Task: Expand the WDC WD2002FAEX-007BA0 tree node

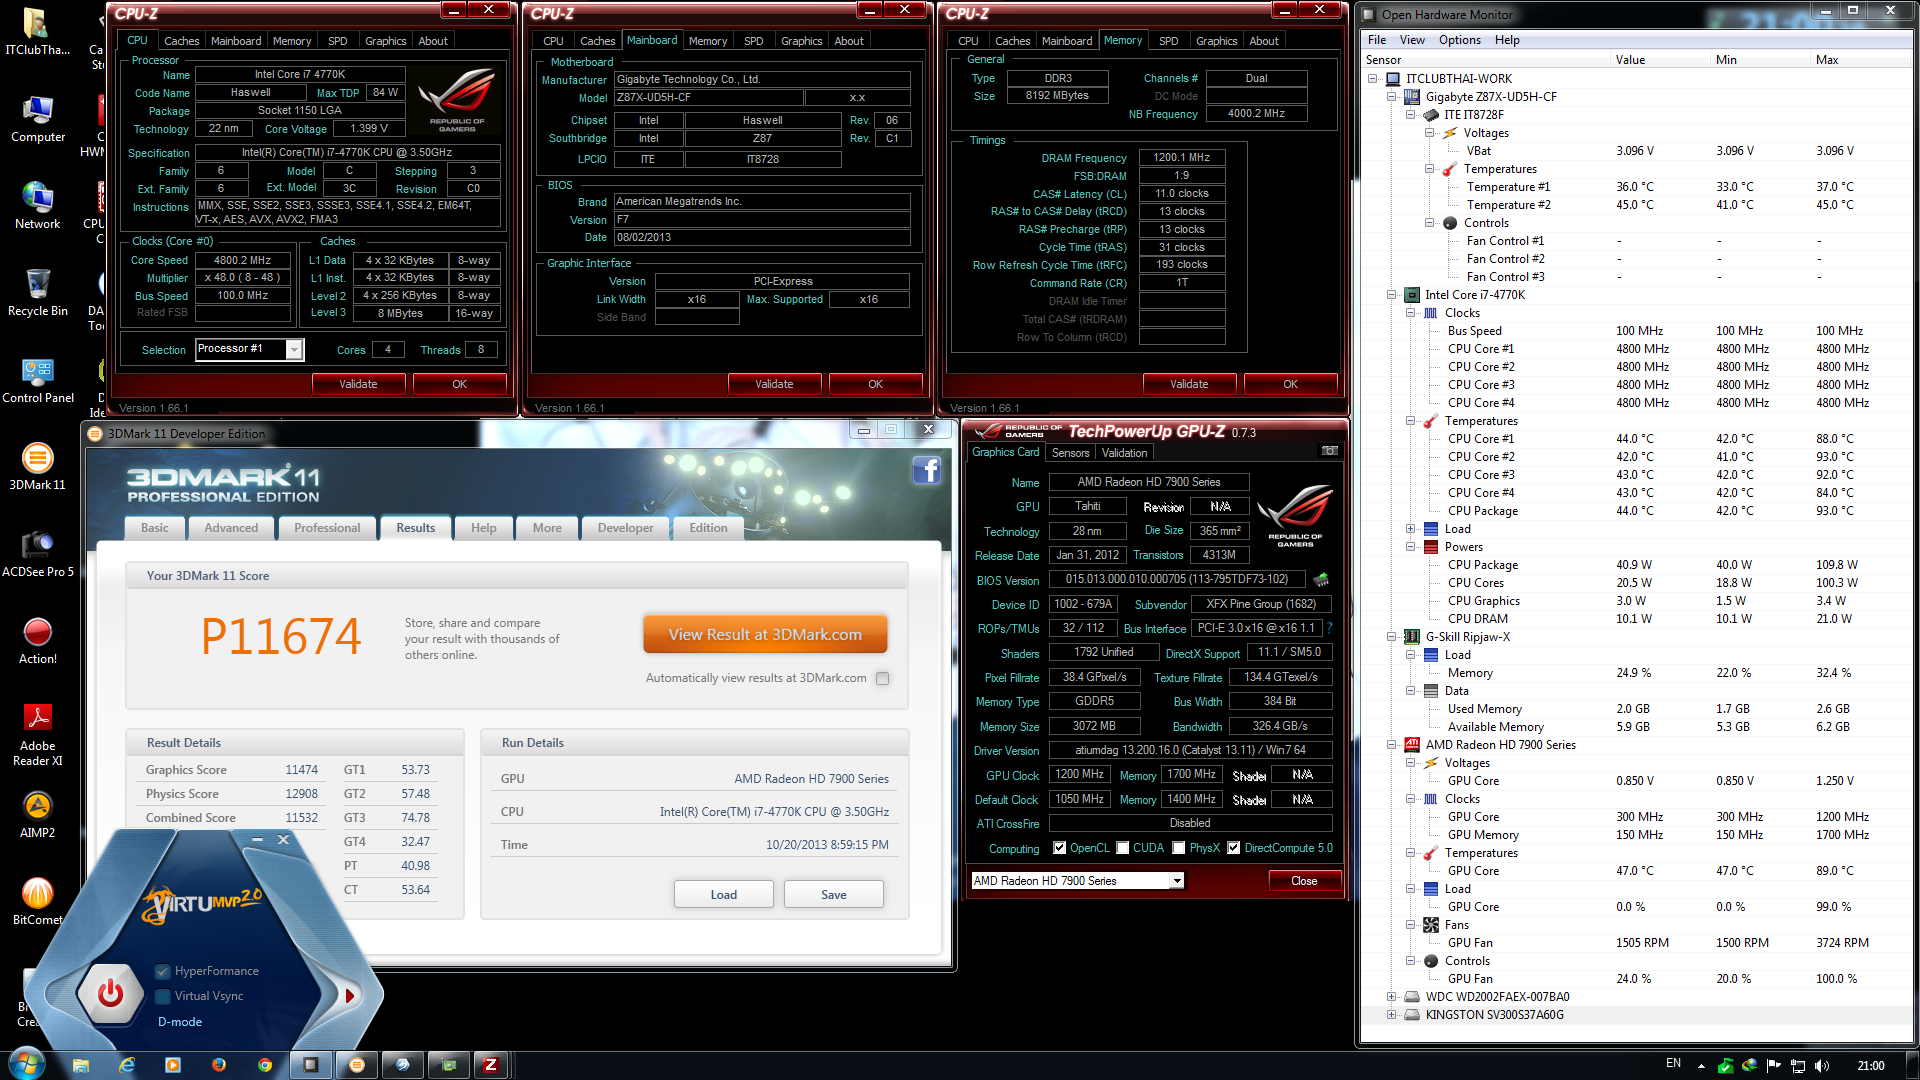Action: coord(1391,997)
